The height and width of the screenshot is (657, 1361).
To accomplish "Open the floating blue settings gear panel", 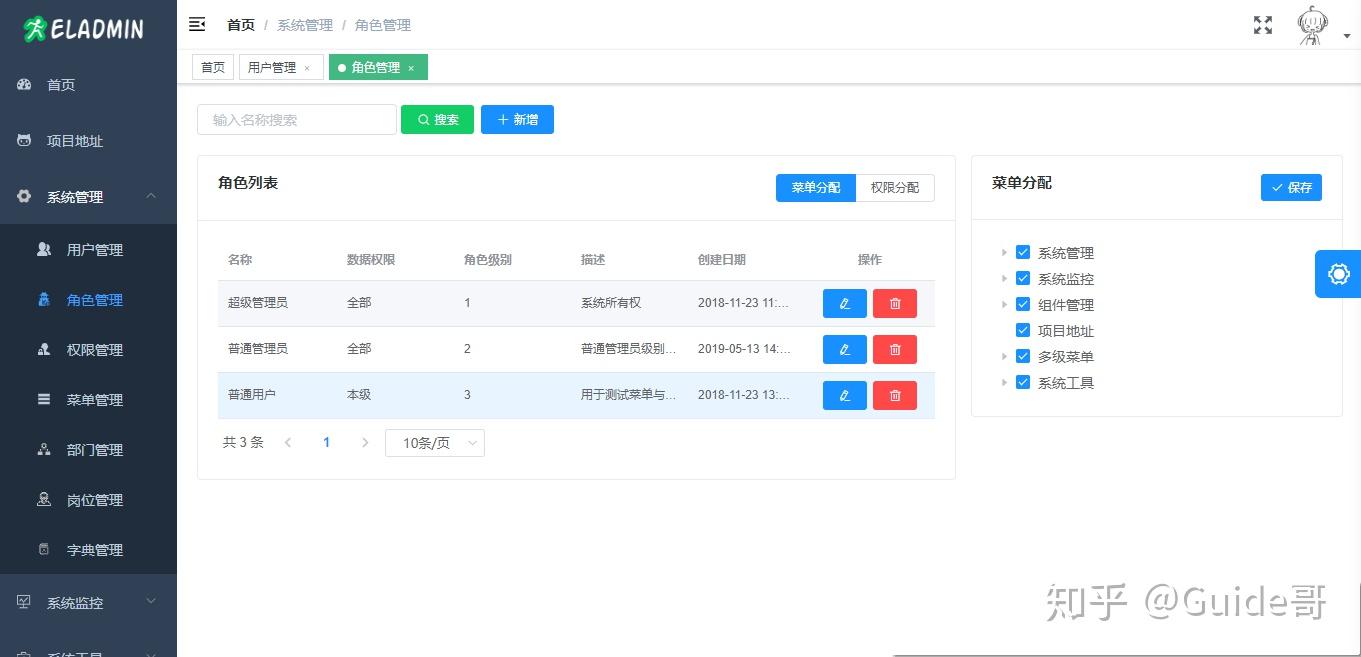I will click(1337, 273).
